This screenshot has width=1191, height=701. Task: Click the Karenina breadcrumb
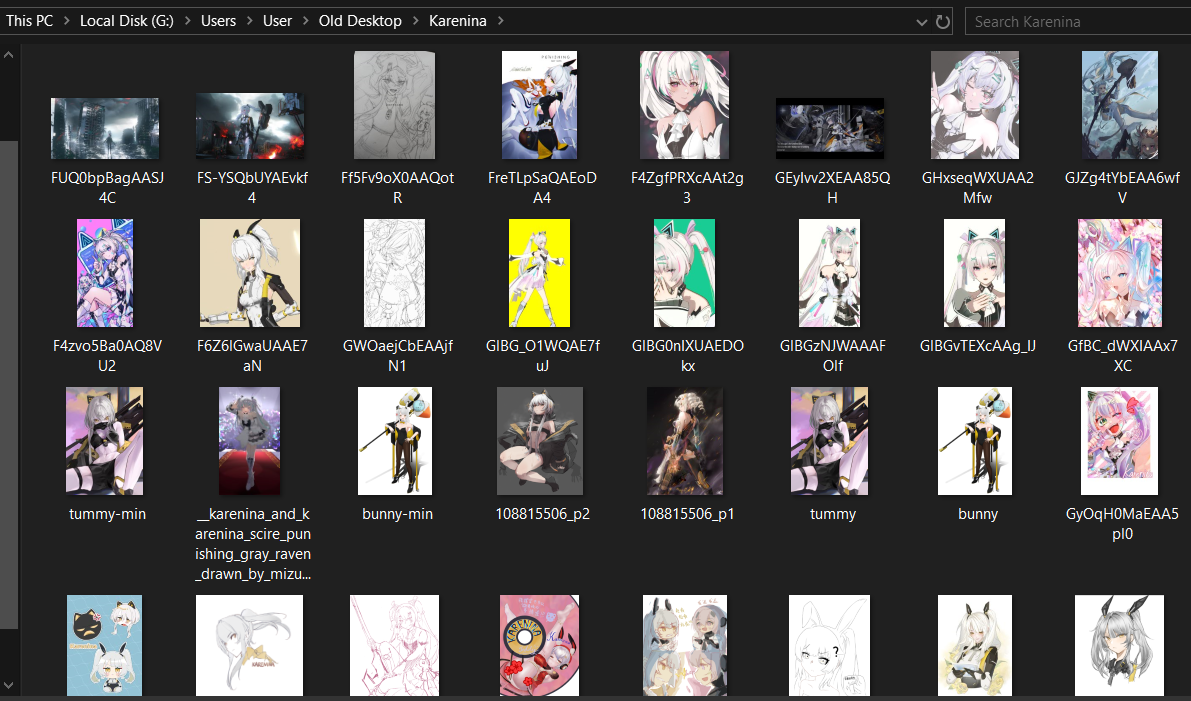[x=457, y=21]
